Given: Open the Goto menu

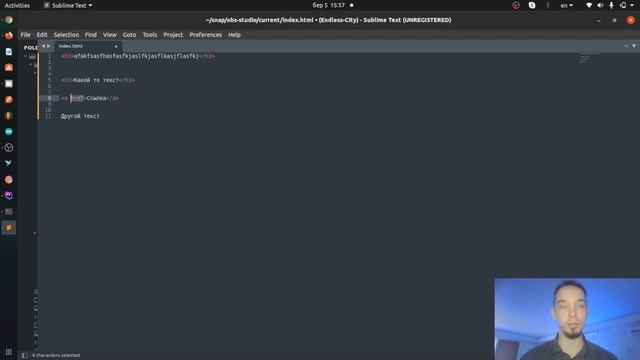Looking at the screenshot, I should click(x=129, y=35).
